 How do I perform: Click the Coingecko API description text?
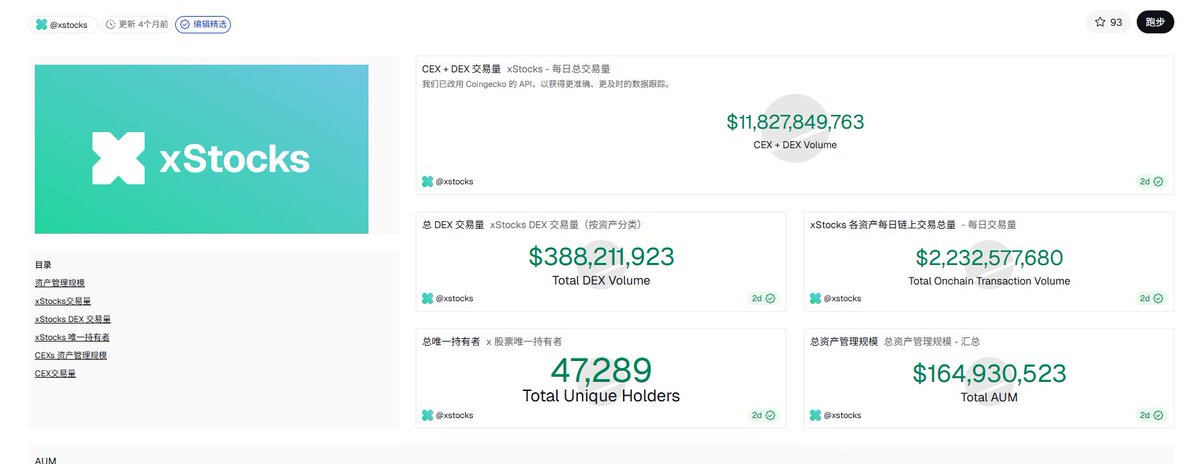click(546, 84)
